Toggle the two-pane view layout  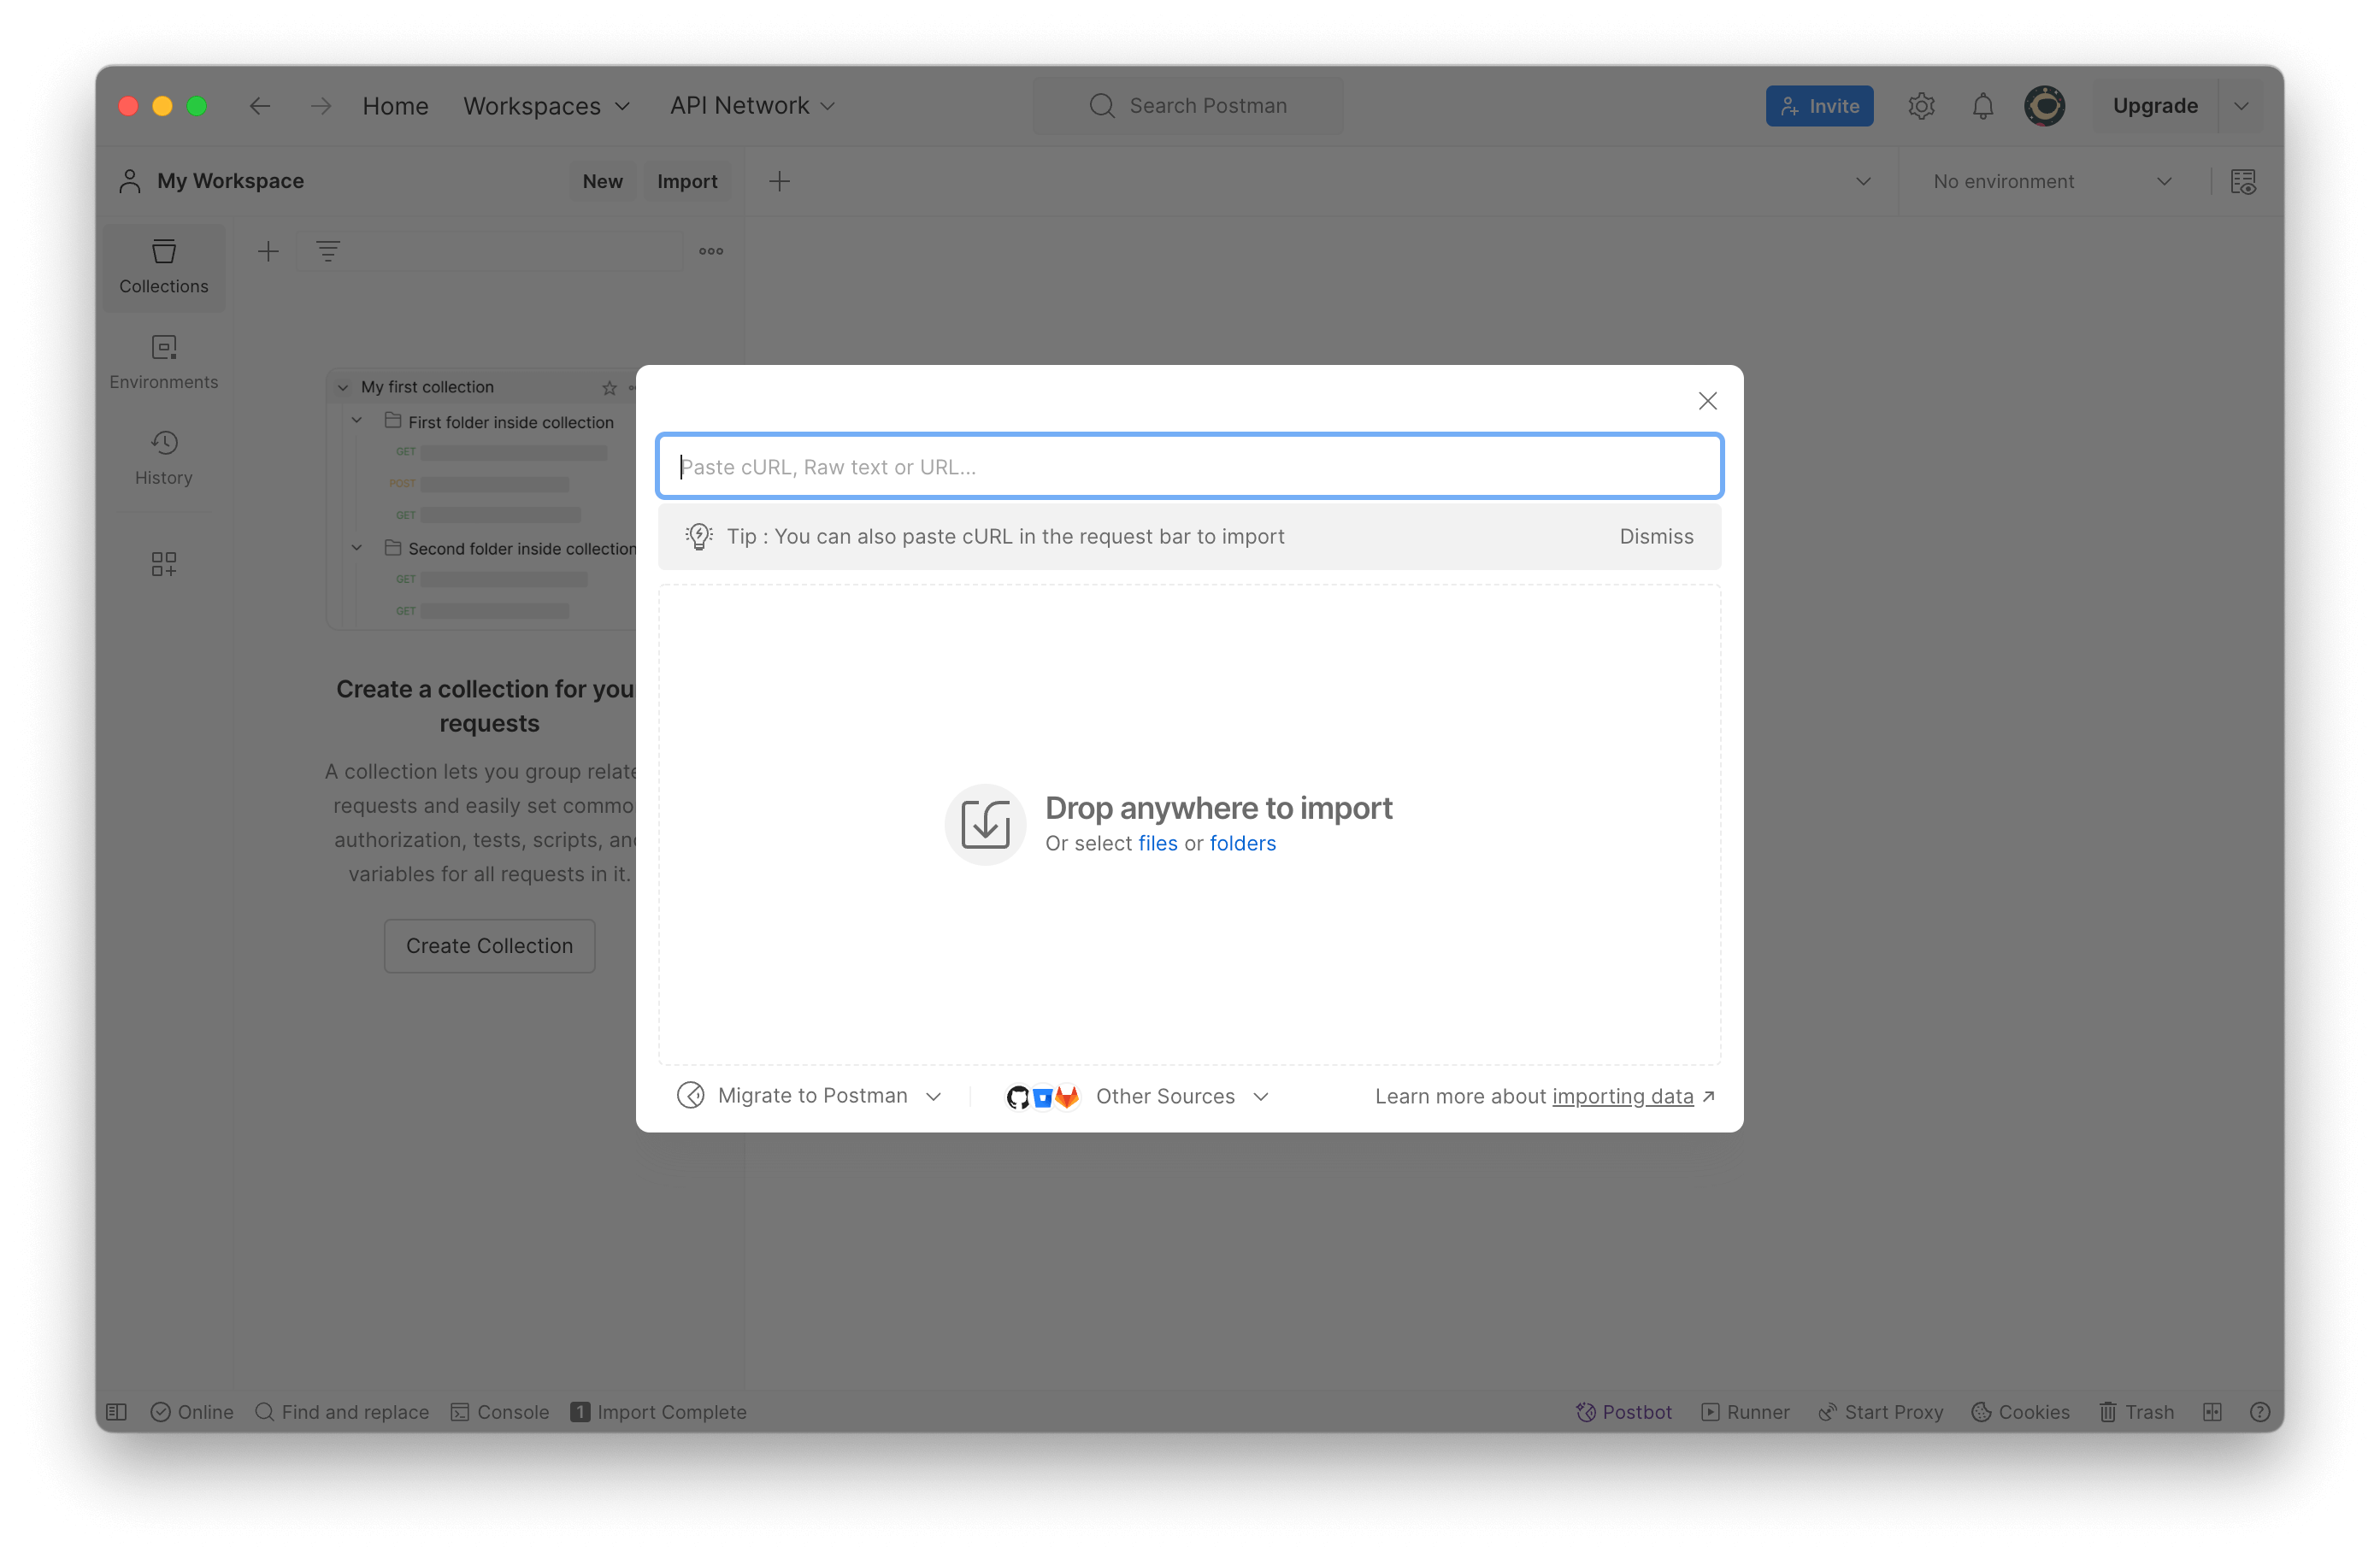[x=2213, y=1411]
